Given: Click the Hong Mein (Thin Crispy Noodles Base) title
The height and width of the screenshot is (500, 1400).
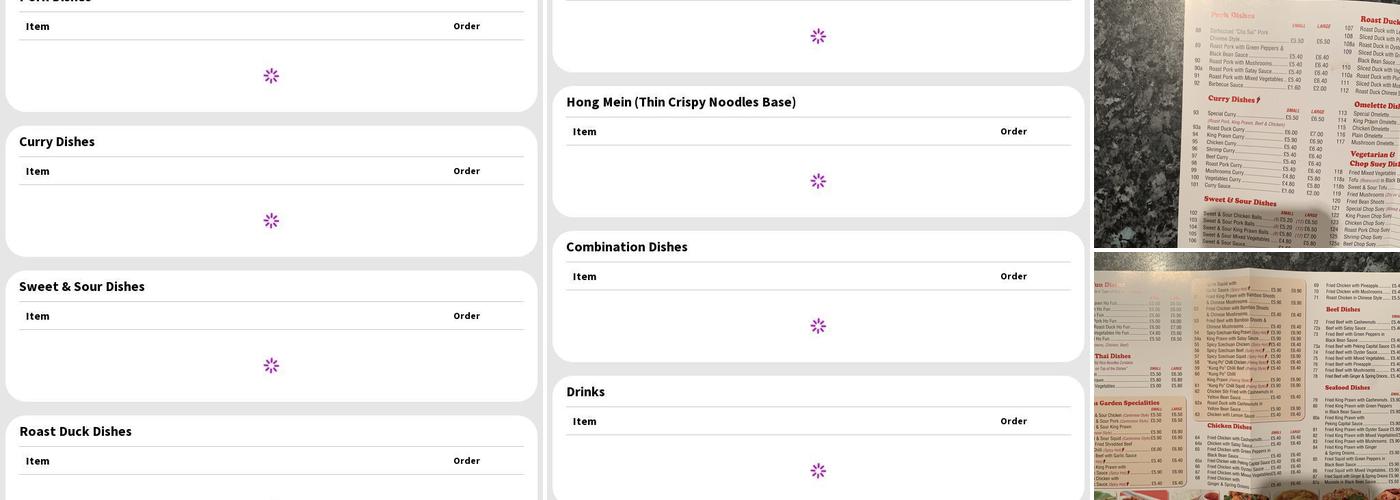Looking at the screenshot, I should click(x=681, y=102).
